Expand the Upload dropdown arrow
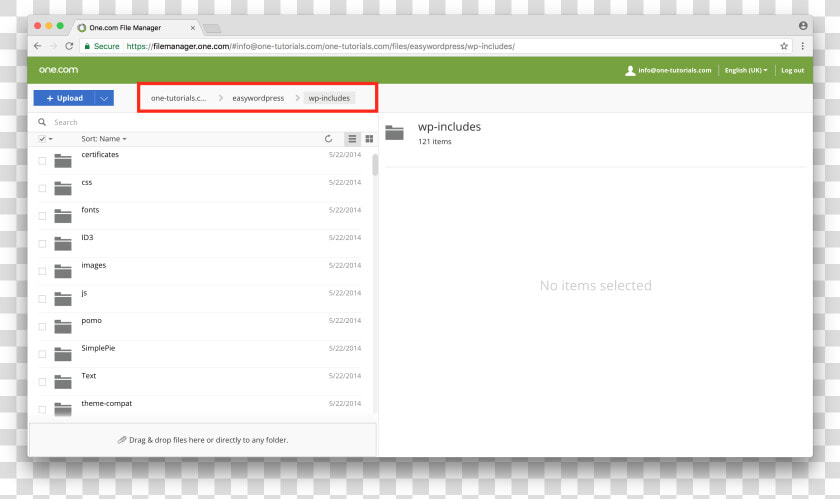Image resolution: width=840 pixels, height=499 pixels. 104,98
